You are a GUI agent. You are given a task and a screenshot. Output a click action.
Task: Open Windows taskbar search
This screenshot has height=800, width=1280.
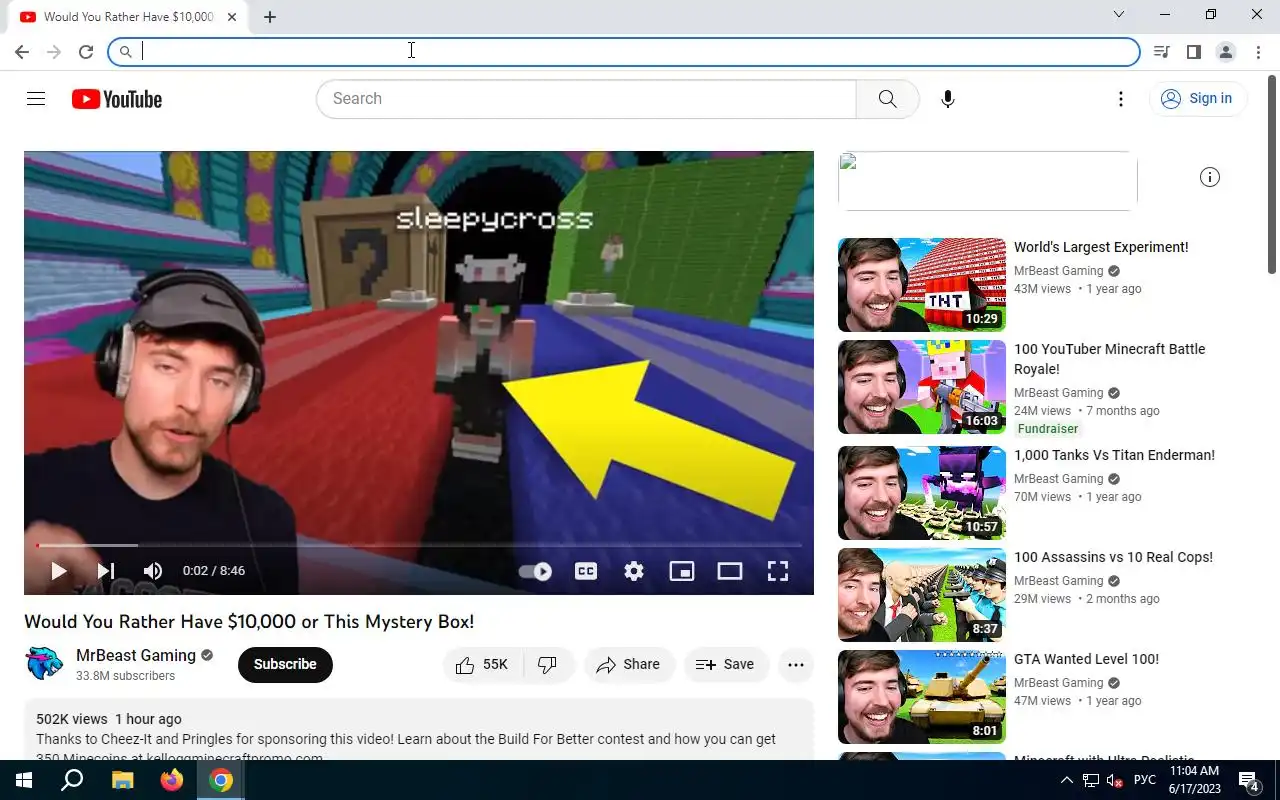[72, 780]
